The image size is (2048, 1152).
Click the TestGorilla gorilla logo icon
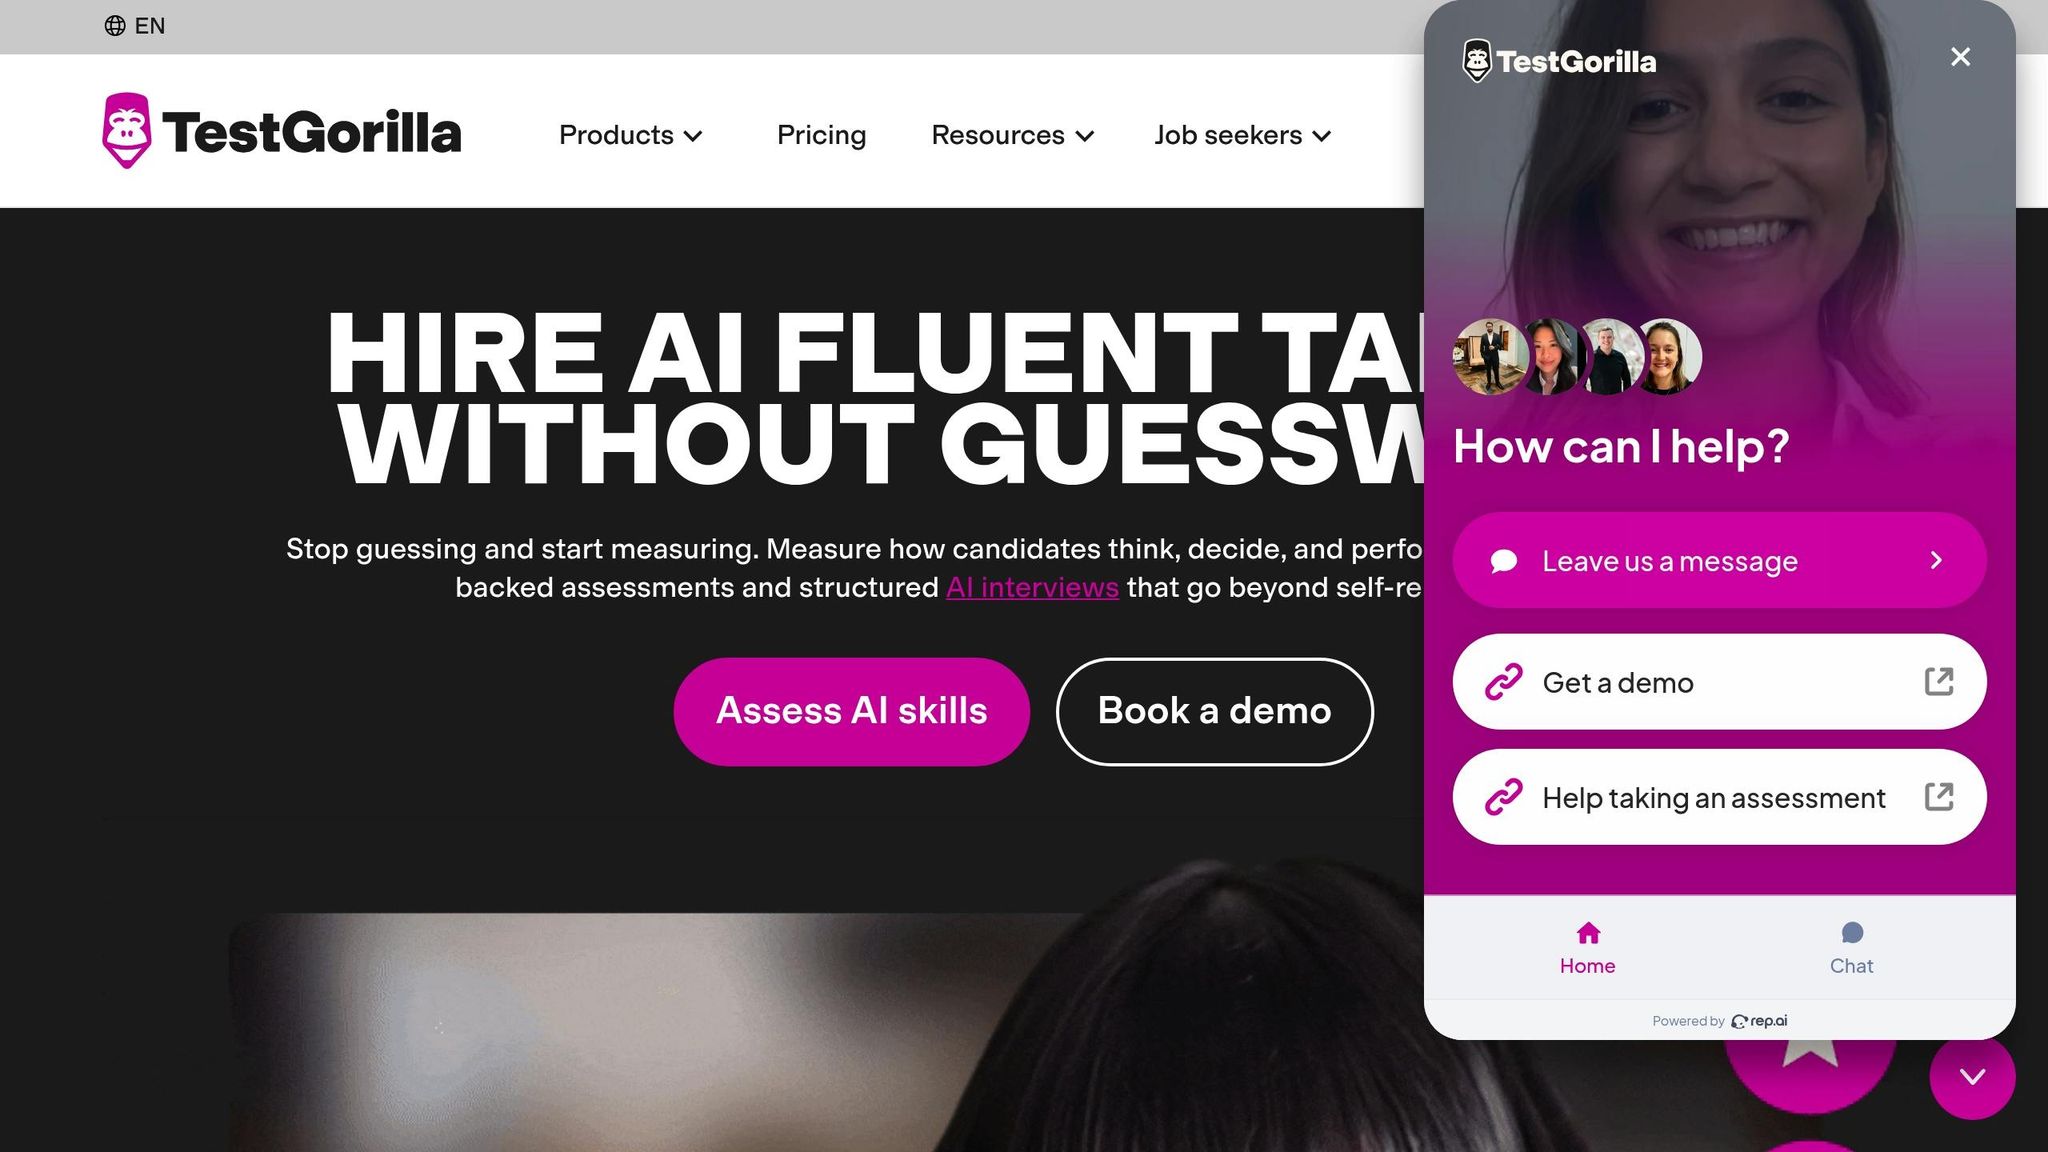click(x=127, y=131)
